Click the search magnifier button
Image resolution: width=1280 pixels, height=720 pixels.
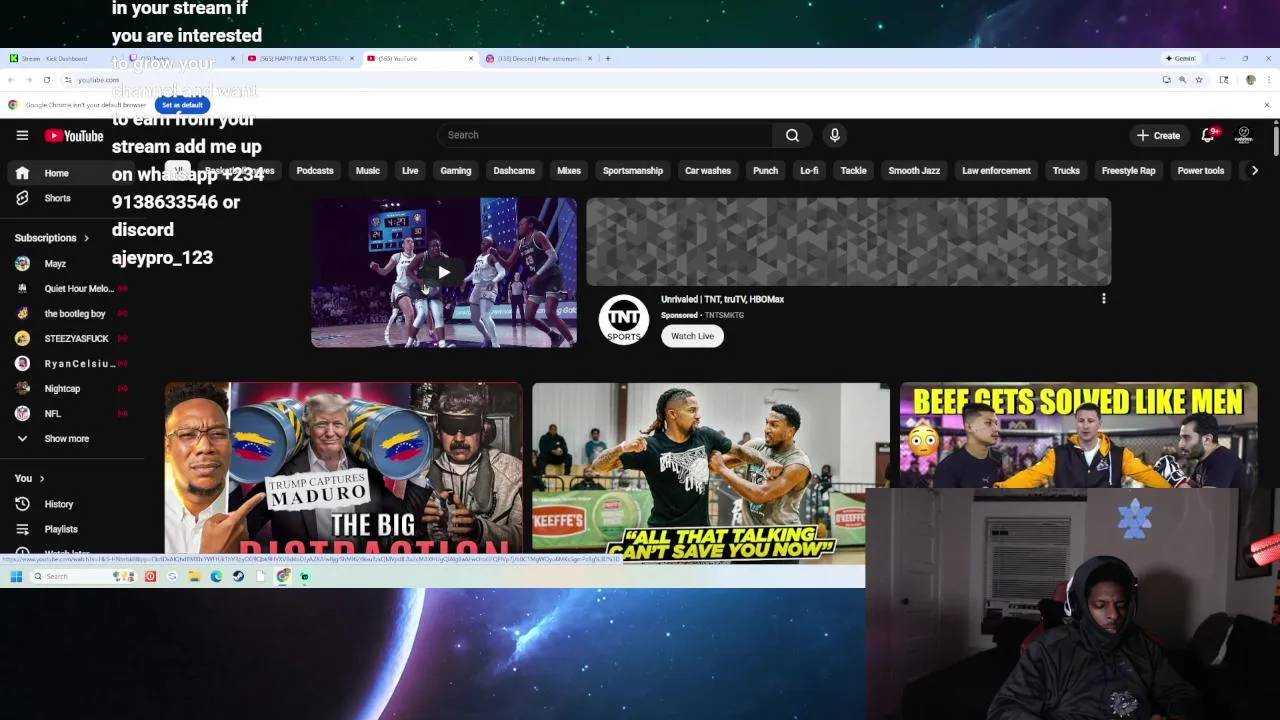(x=792, y=135)
